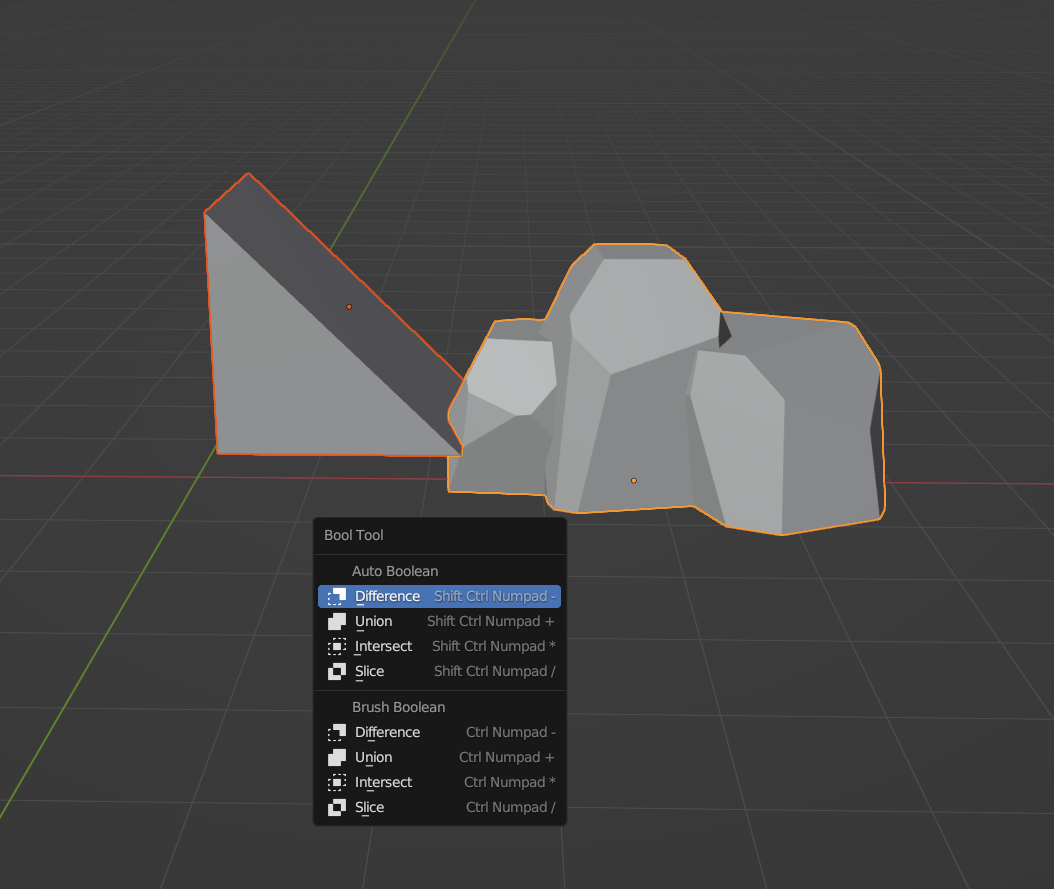The height and width of the screenshot is (889, 1054).
Task: Click the Brush Boolean Slice icon
Action: tap(337, 808)
